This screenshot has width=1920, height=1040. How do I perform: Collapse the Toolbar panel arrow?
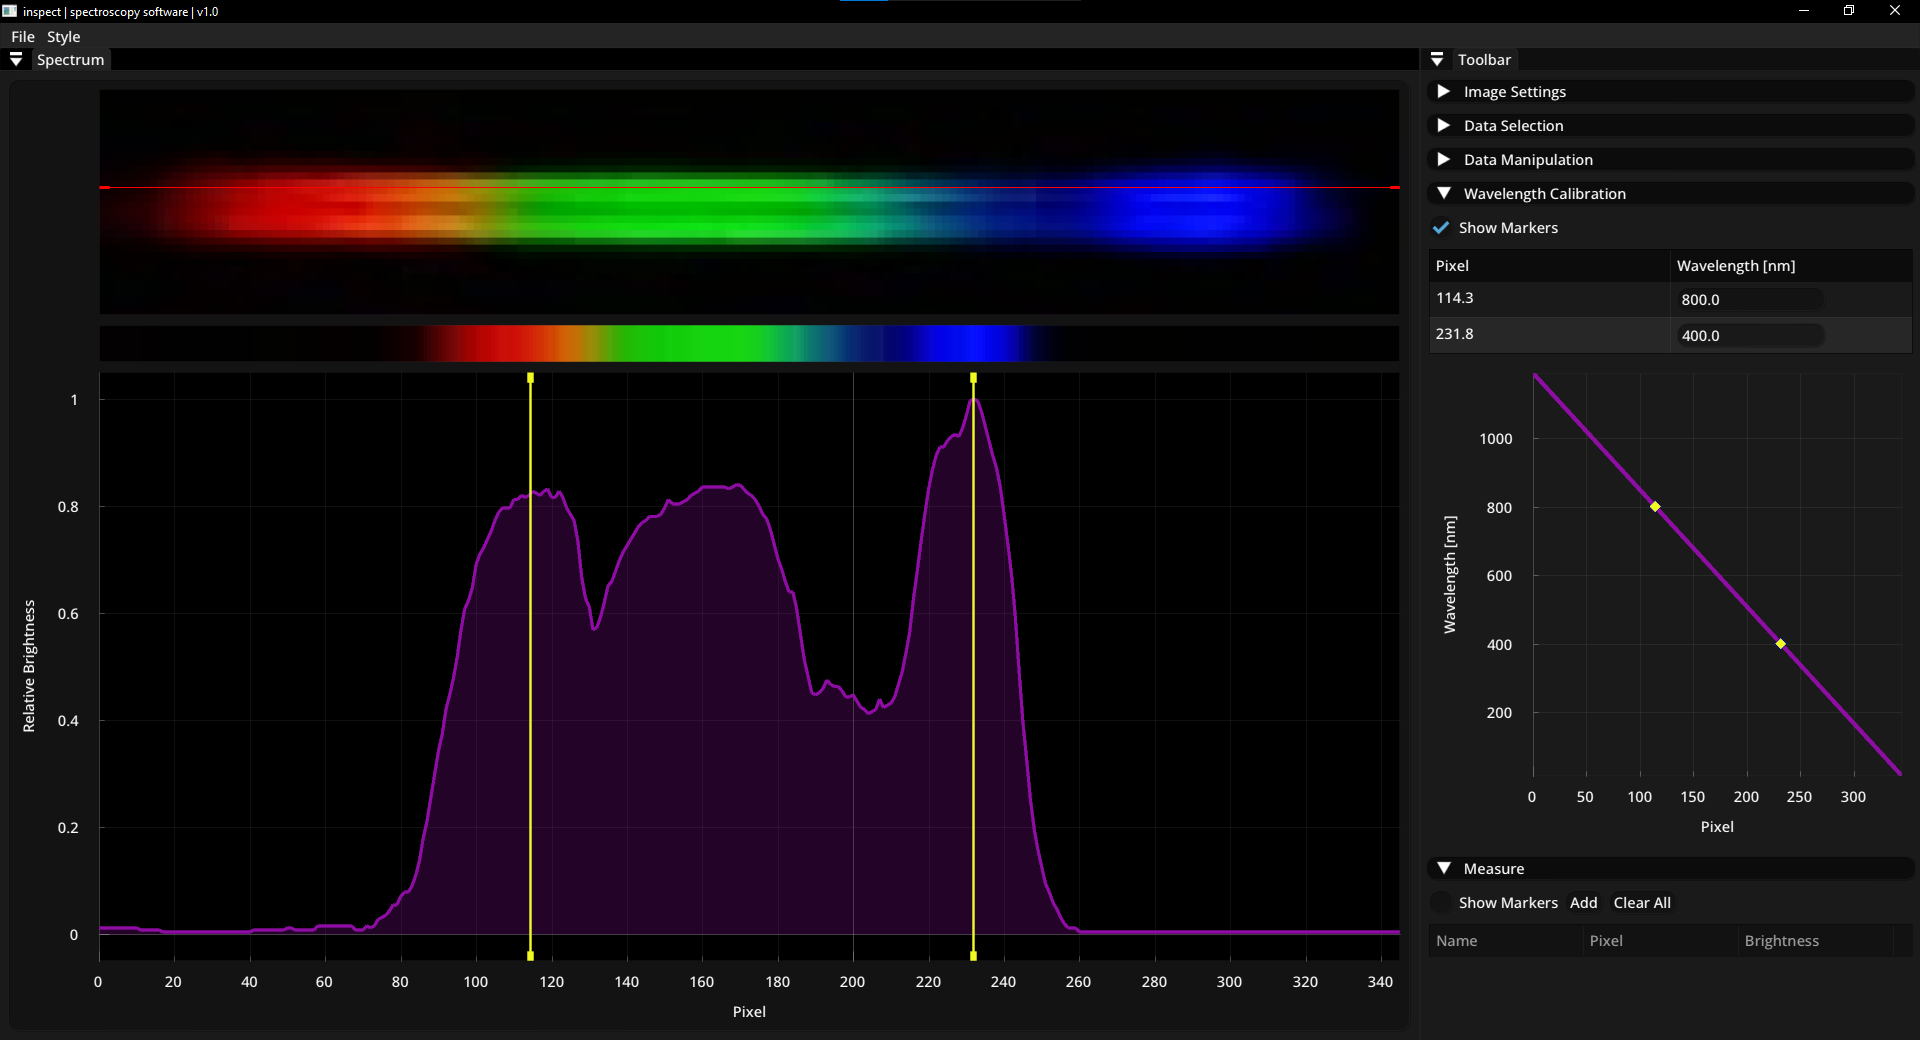1437,60
